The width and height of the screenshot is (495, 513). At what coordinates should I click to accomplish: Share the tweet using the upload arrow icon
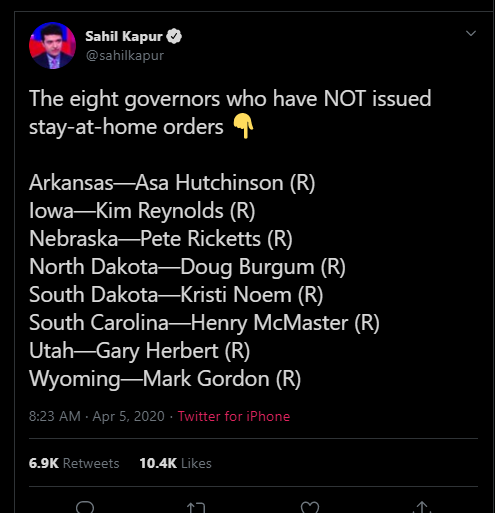pyautogui.click(x=422, y=507)
